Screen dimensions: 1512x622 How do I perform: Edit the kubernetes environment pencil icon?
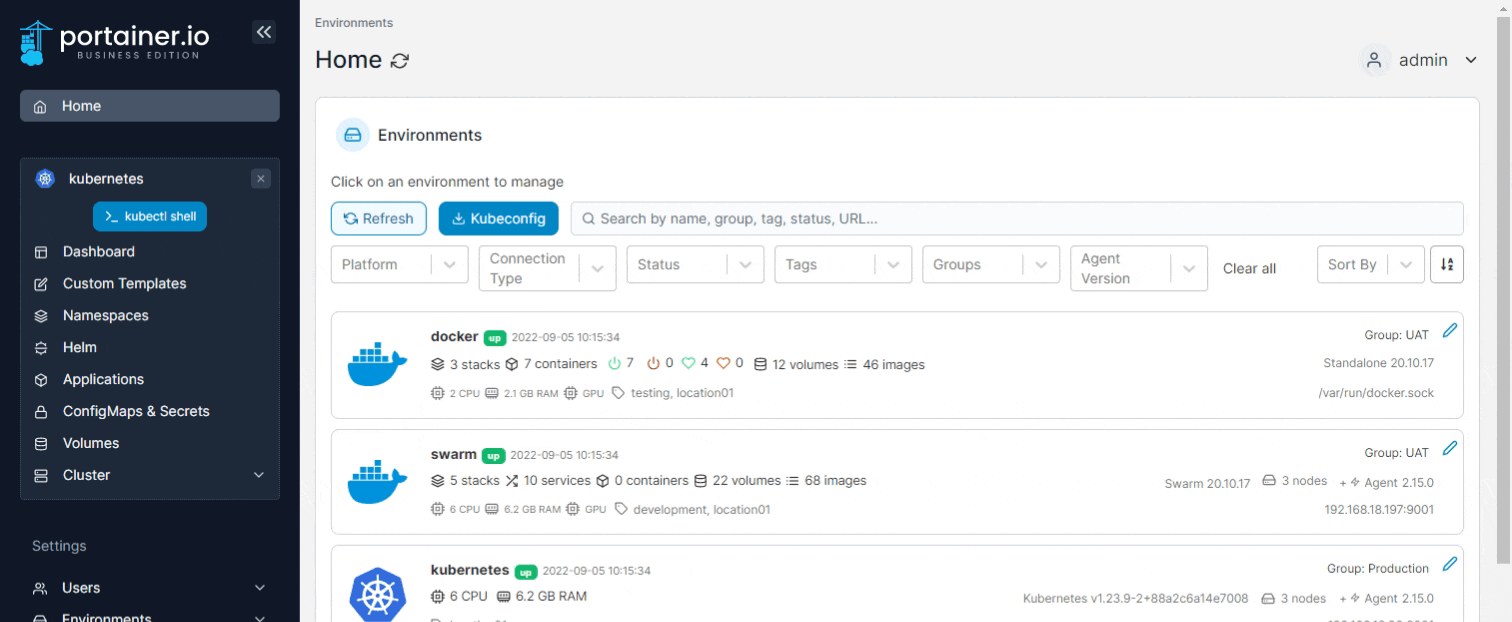pyautogui.click(x=1450, y=564)
